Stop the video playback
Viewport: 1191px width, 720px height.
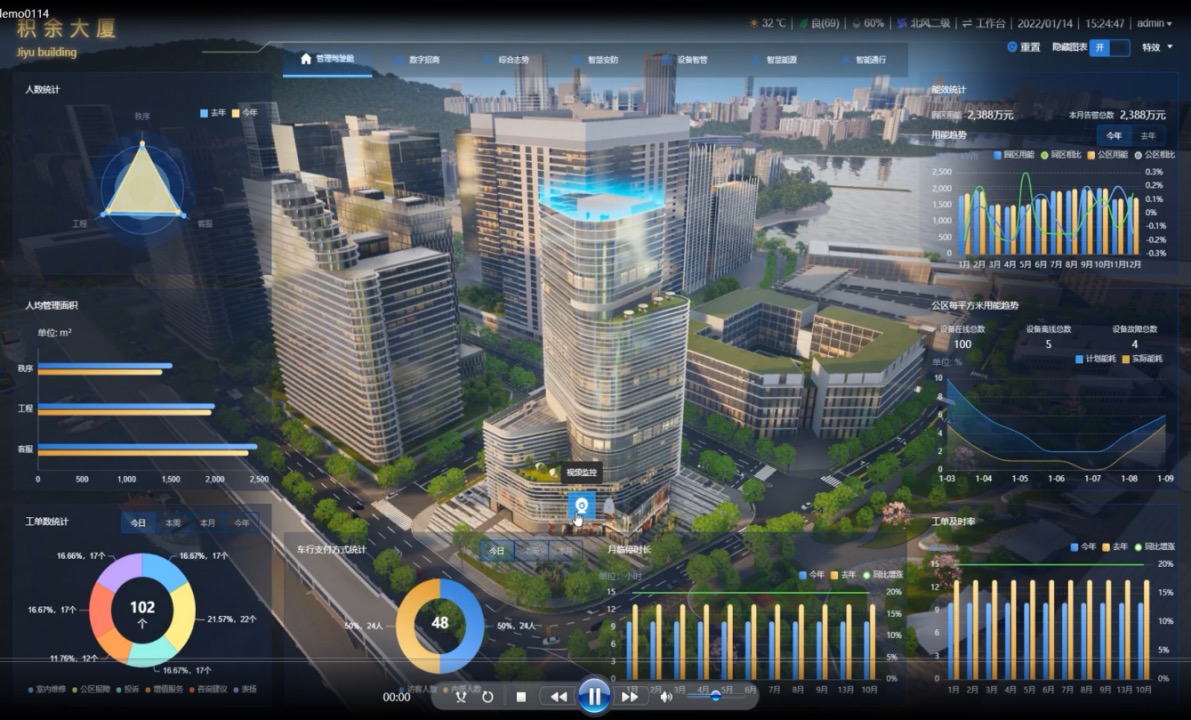[521, 696]
